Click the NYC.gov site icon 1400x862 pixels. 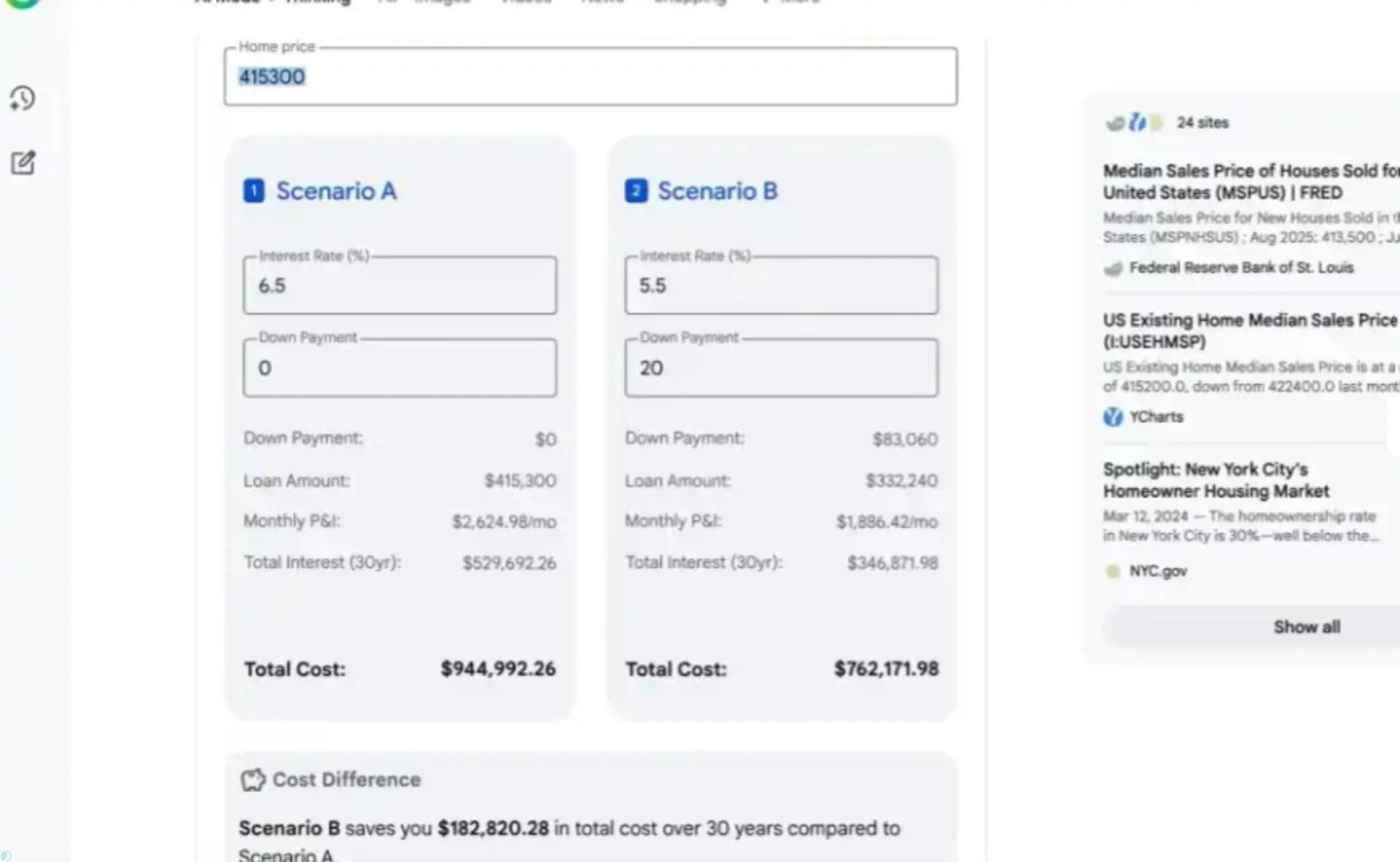(x=1113, y=571)
